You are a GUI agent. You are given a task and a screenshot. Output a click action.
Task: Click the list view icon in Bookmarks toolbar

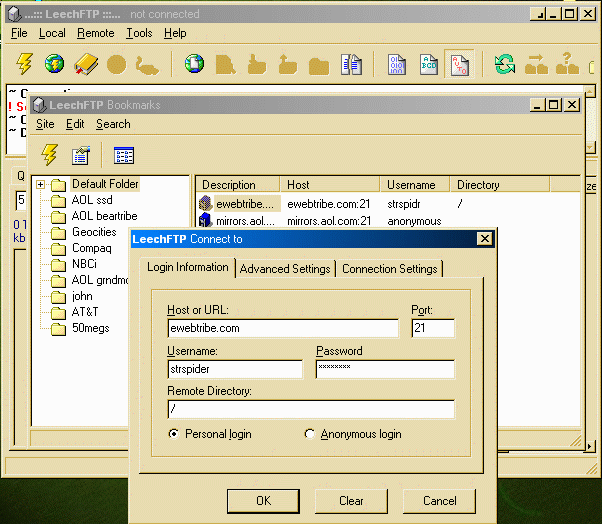coord(124,155)
